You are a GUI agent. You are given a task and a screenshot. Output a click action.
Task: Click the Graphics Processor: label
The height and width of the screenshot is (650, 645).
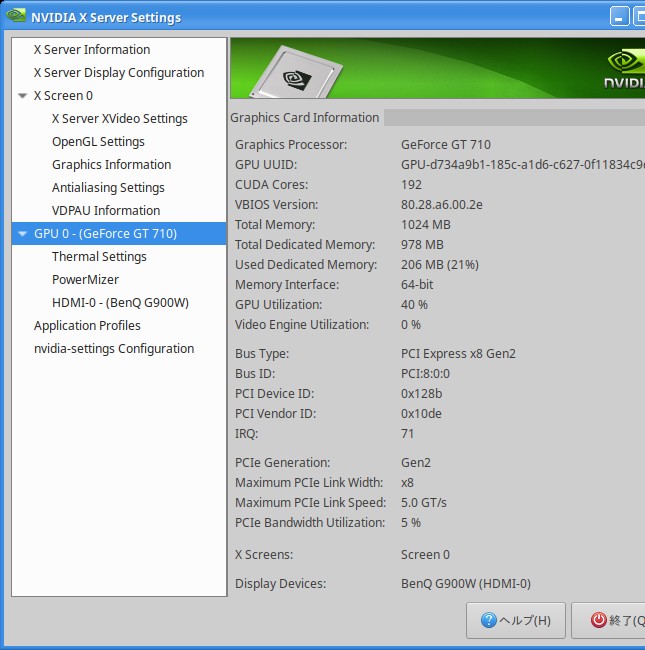(291, 145)
